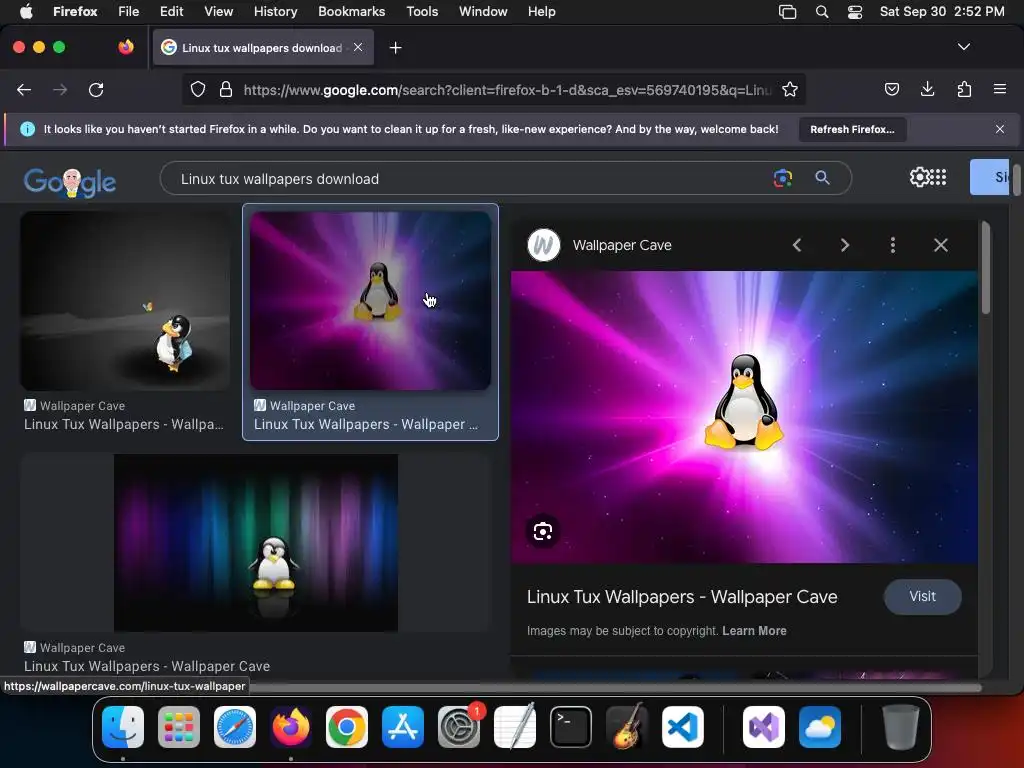Viewport: 1024px width, 768px height.
Task: Go back to the previous page
Action: tap(24, 89)
